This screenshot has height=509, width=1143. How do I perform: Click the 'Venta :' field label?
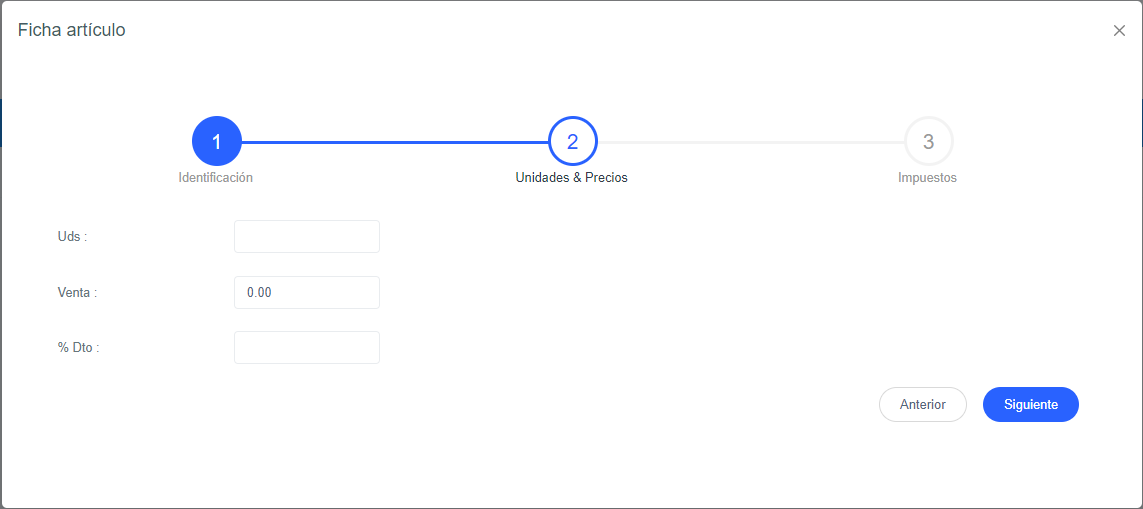click(x=77, y=293)
